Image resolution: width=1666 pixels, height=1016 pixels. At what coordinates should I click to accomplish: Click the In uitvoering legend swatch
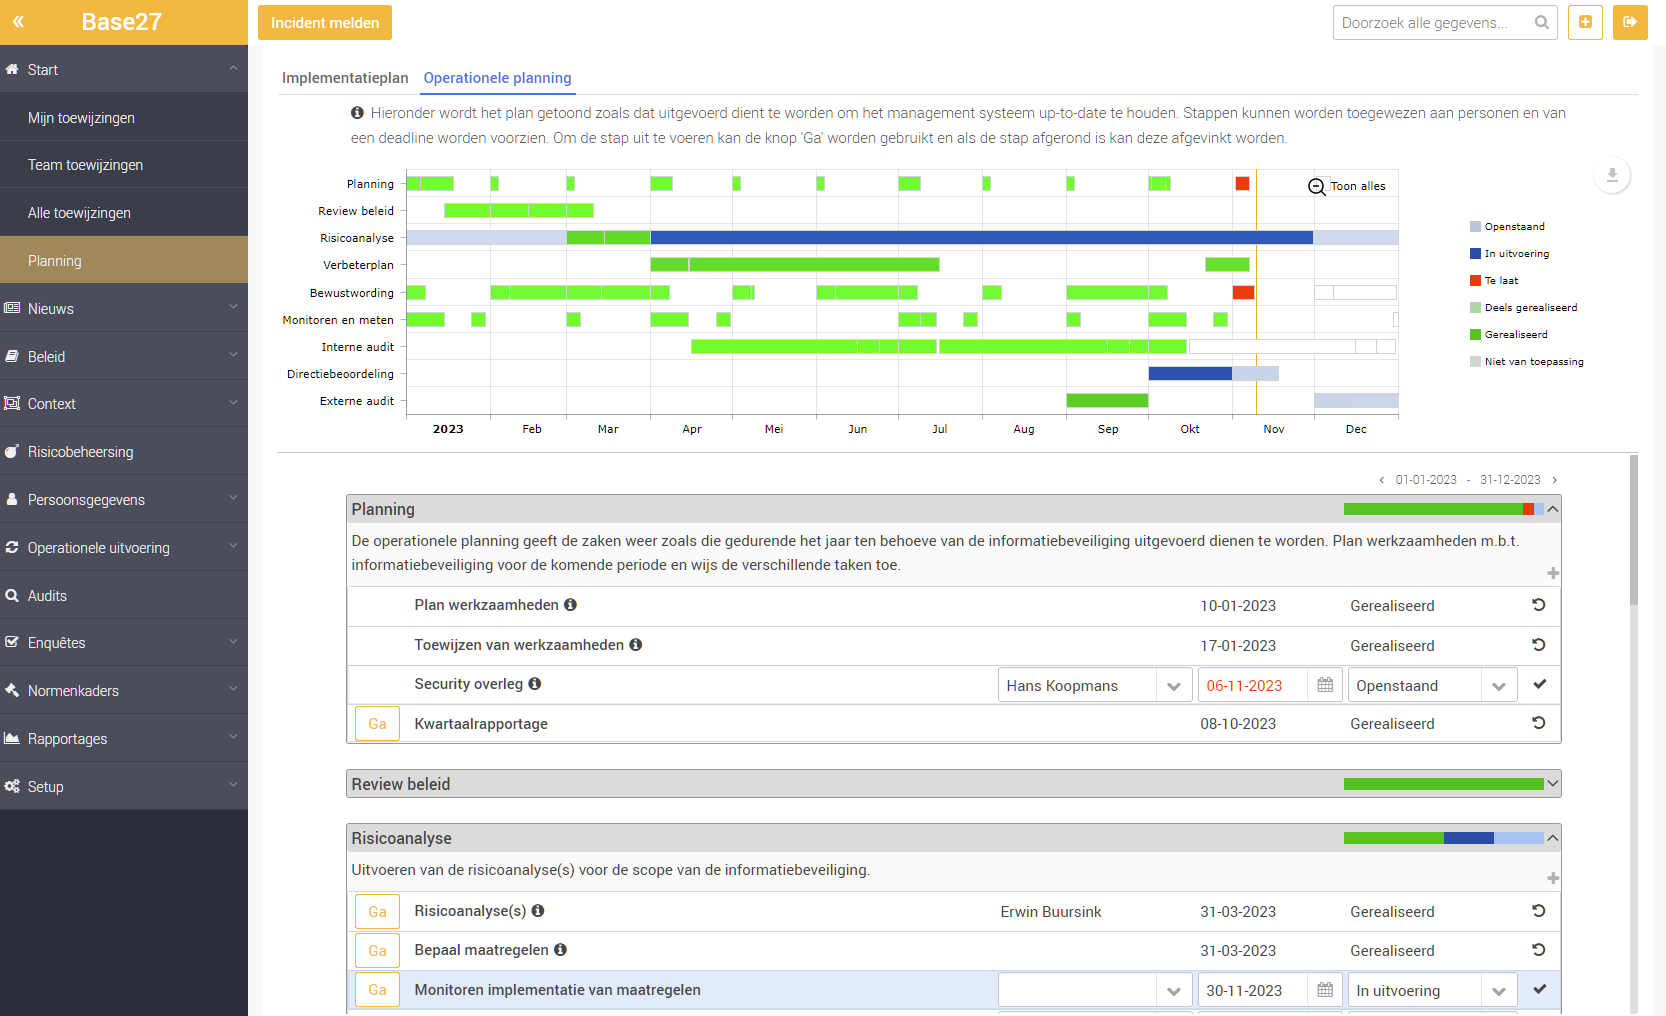coord(1475,254)
